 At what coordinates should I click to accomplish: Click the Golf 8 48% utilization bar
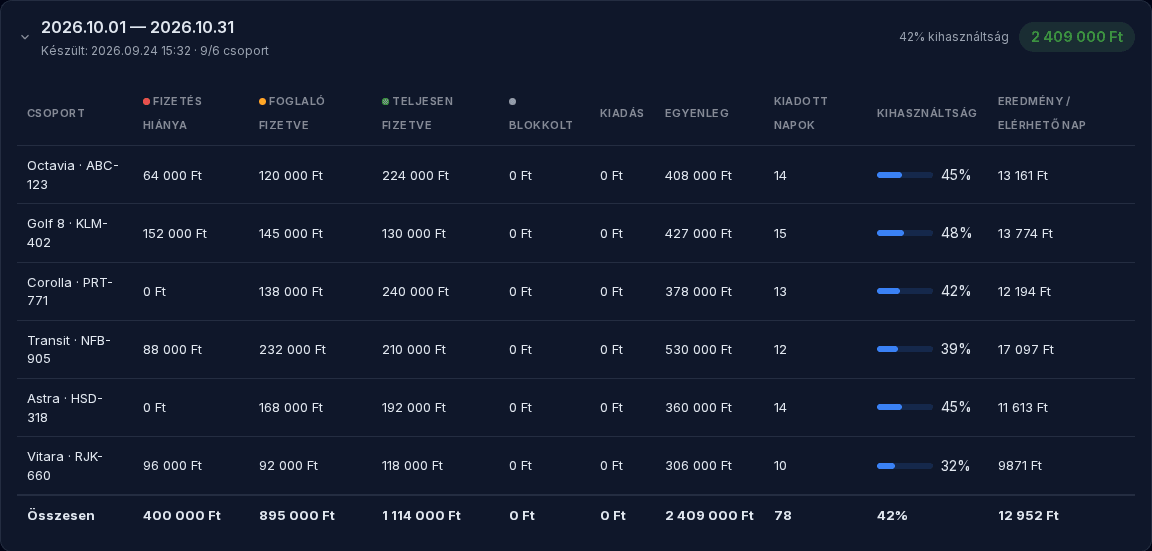tap(904, 234)
